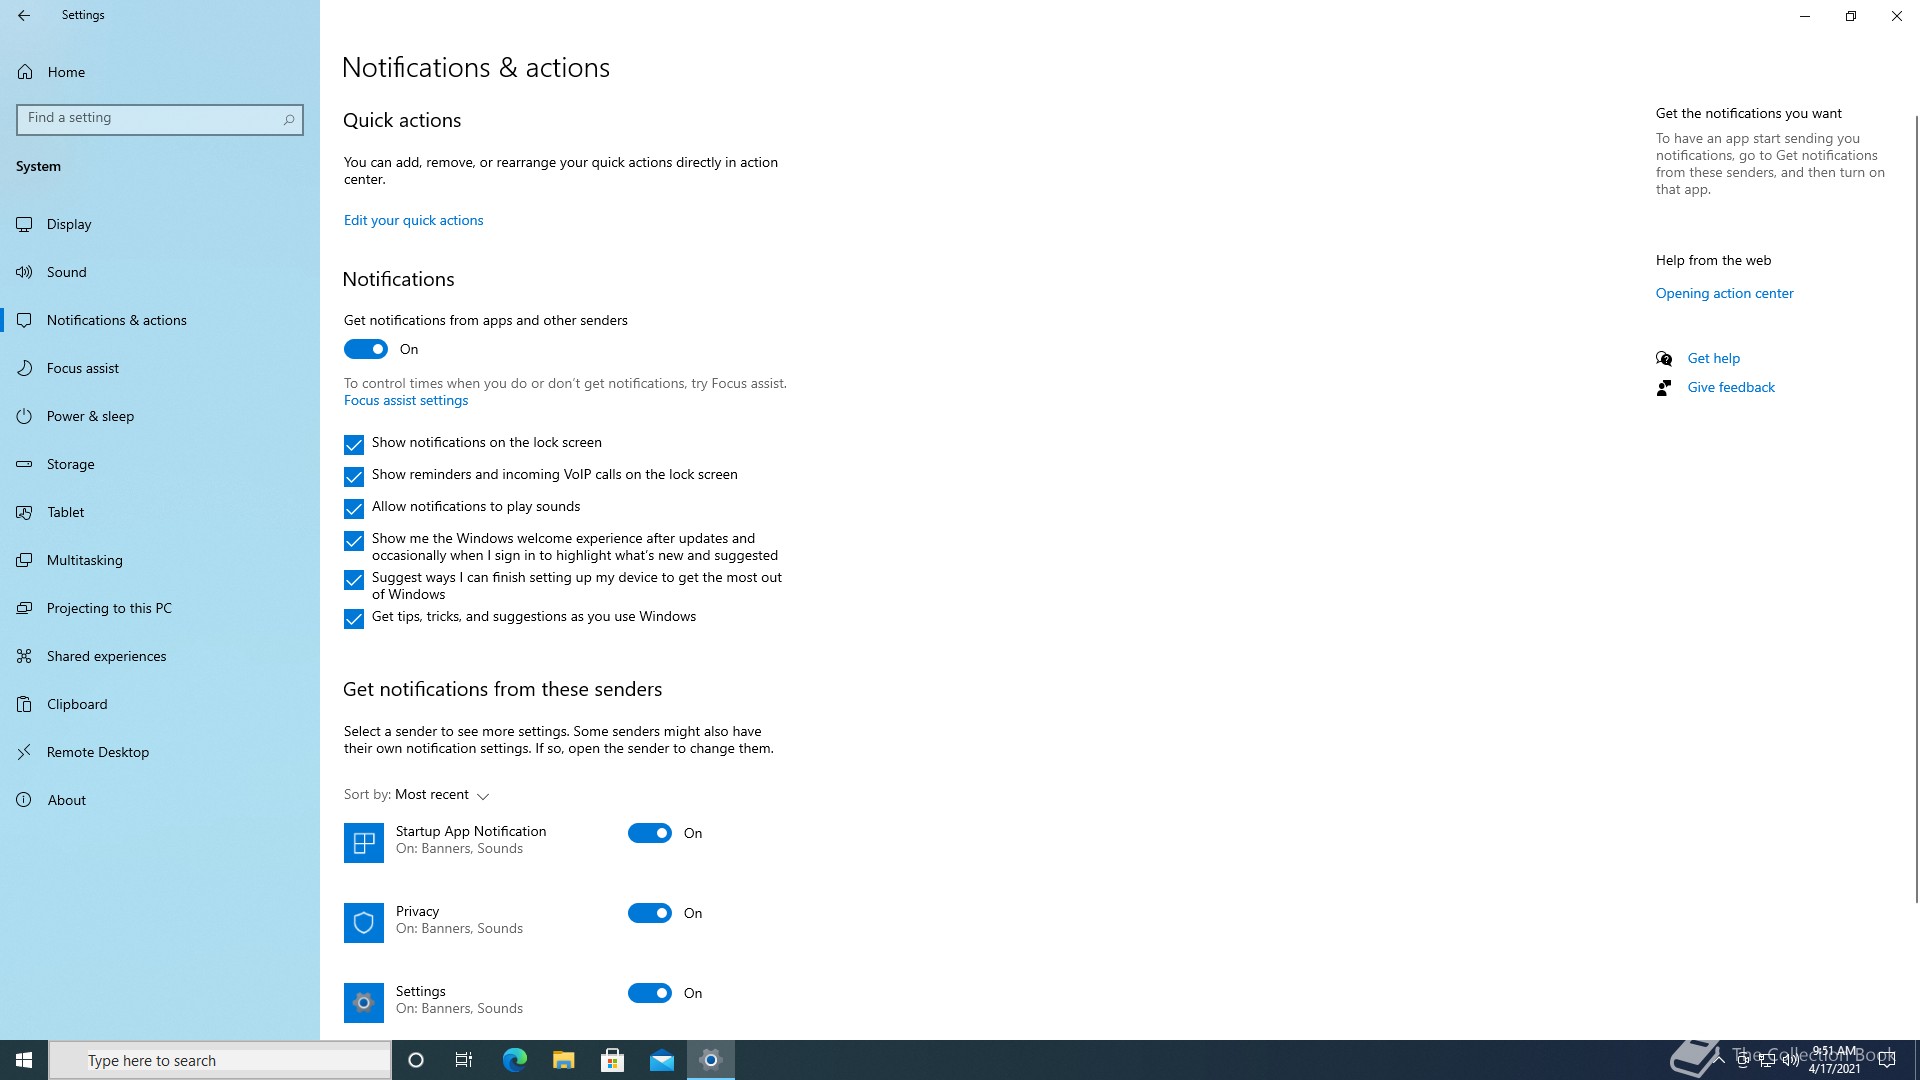The width and height of the screenshot is (1920, 1080).
Task: Open the Mail app from the taskbar
Action: tap(662, 1060)
